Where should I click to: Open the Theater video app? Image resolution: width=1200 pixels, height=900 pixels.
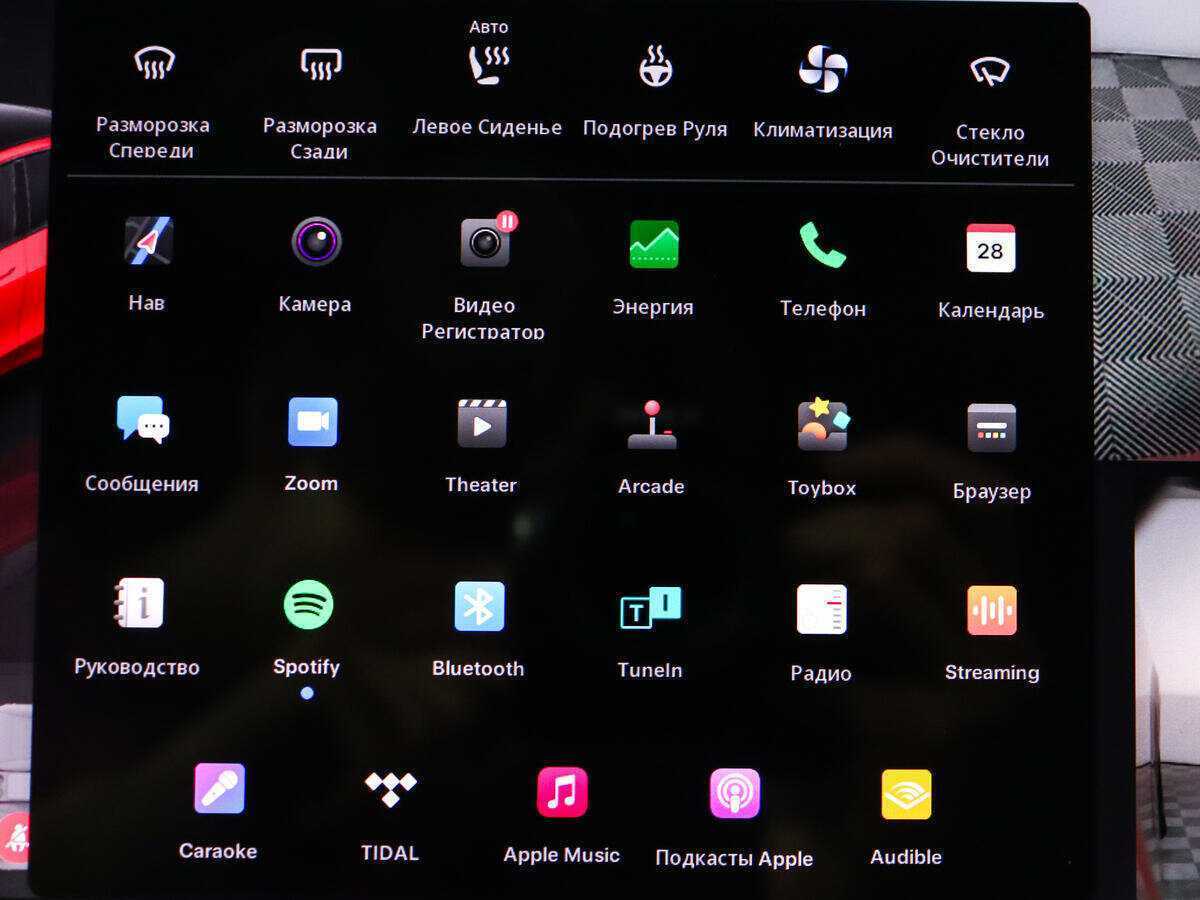click(481, 423)
